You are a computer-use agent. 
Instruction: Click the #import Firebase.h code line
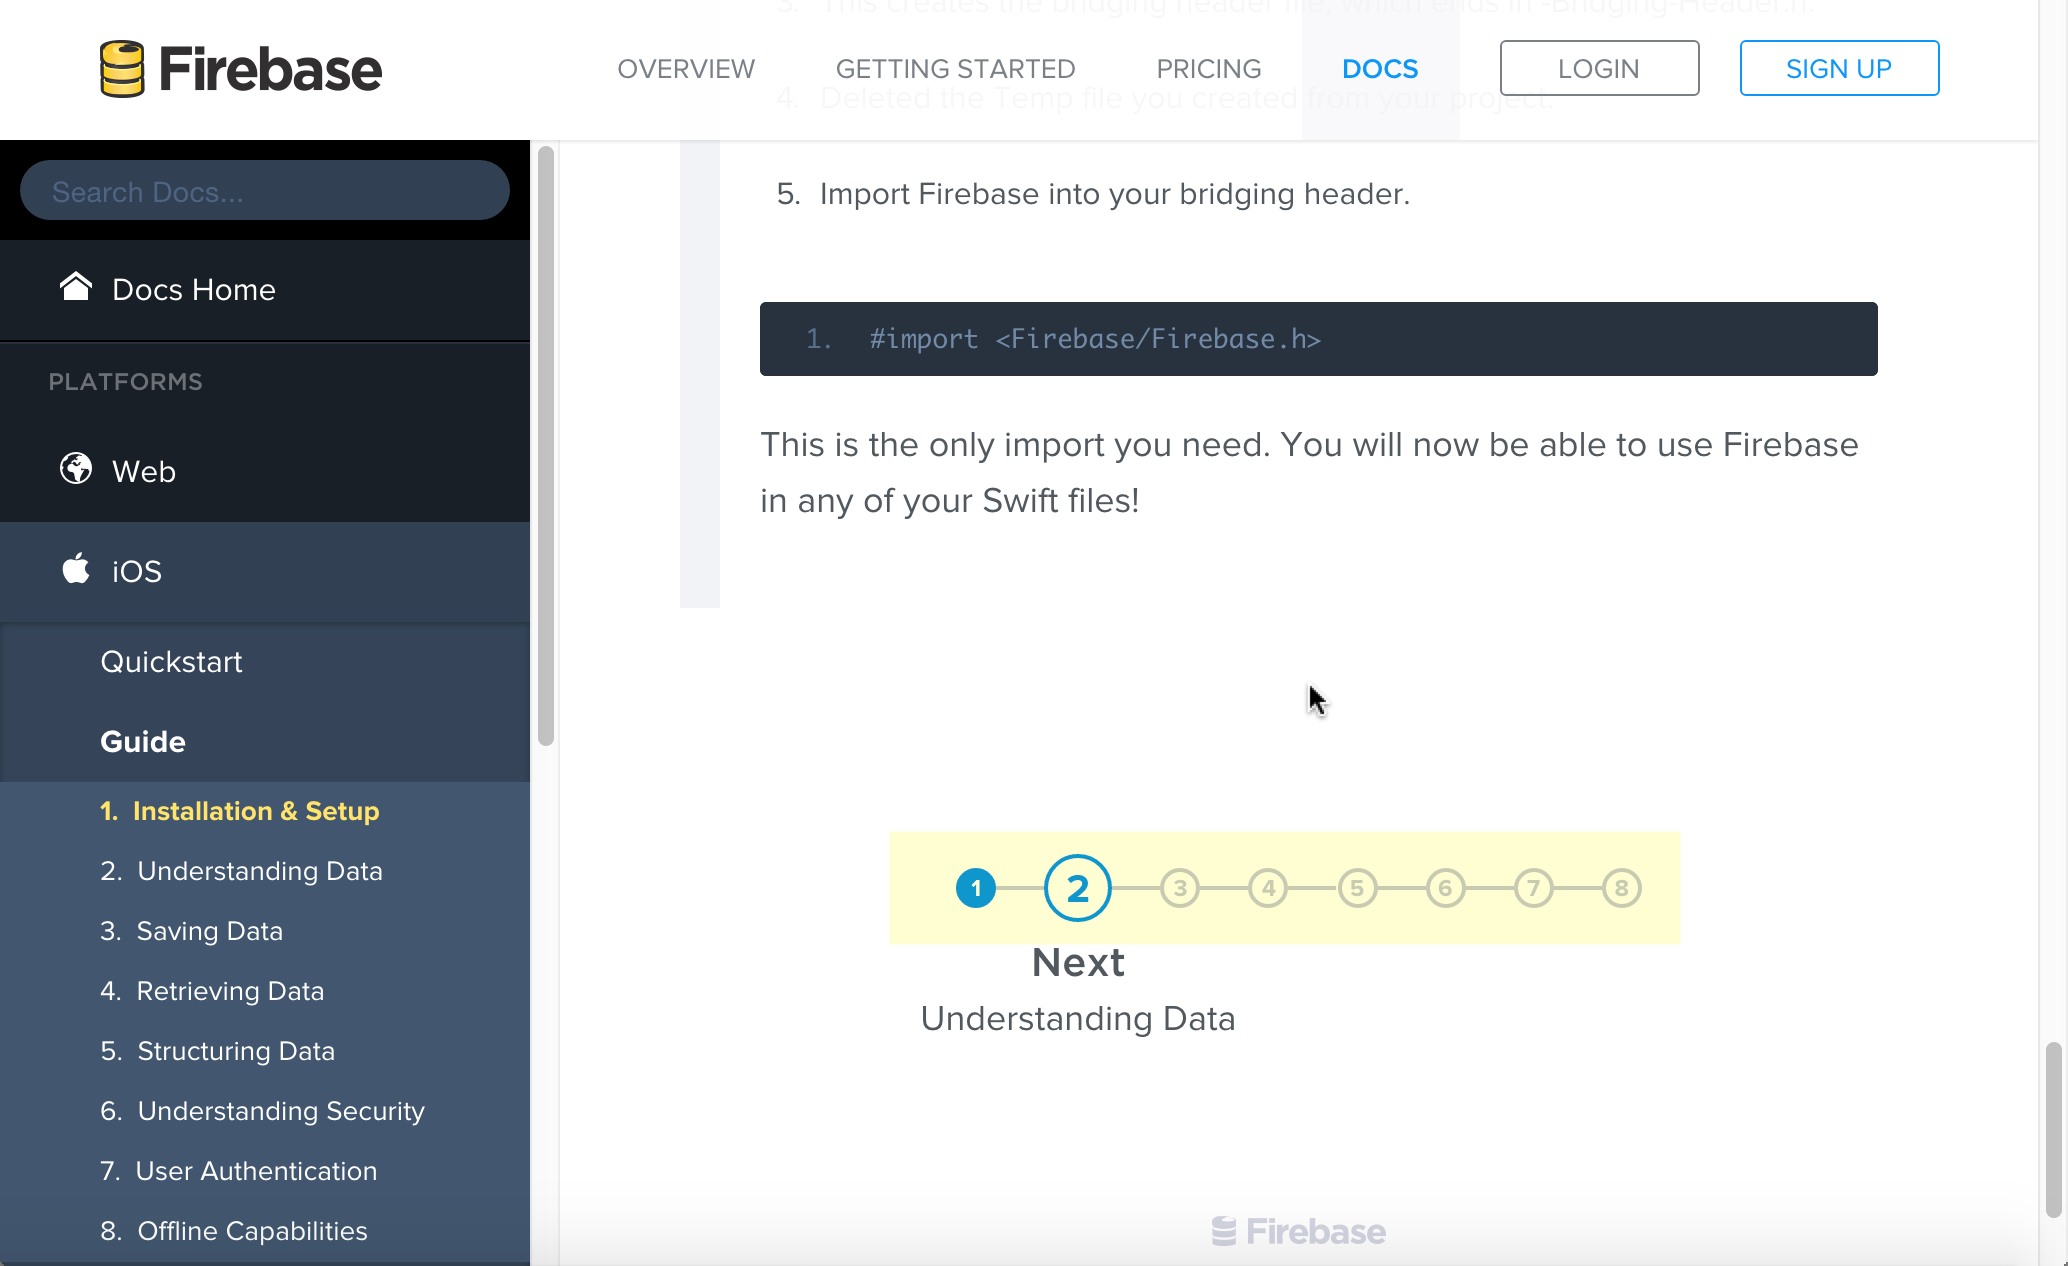coord(1095,339)
